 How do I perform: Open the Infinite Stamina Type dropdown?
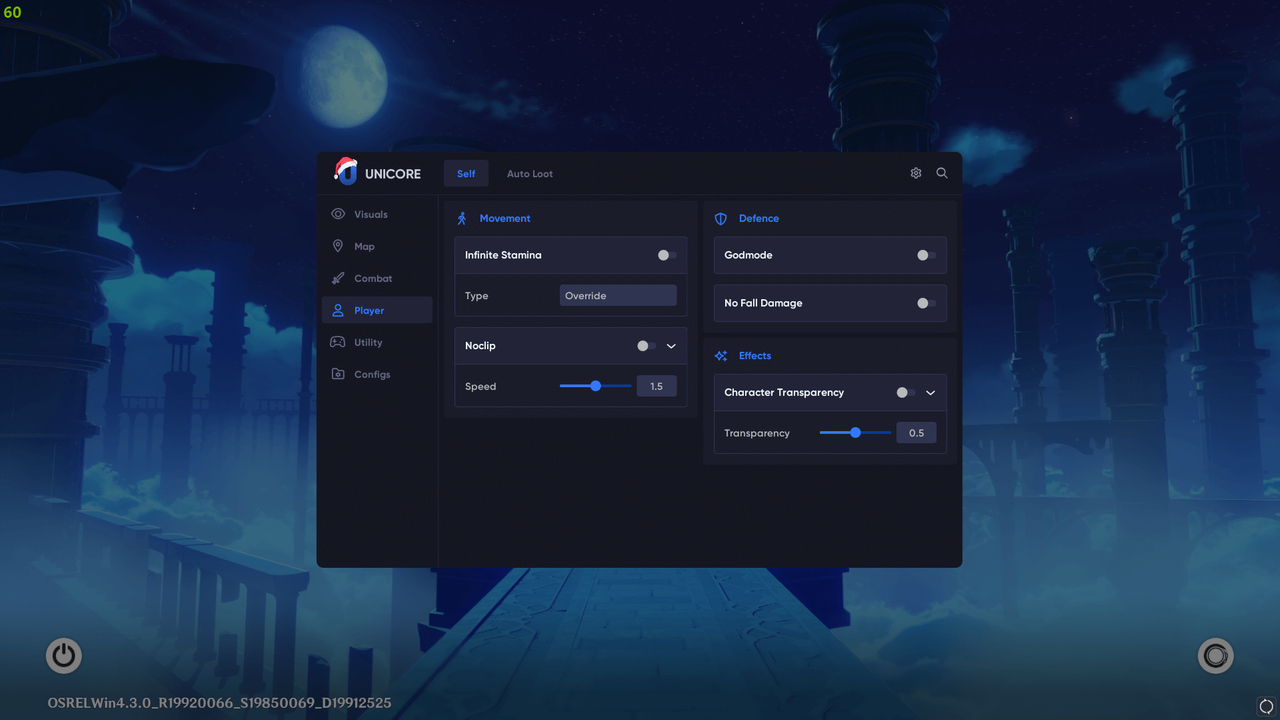(618, 295)
